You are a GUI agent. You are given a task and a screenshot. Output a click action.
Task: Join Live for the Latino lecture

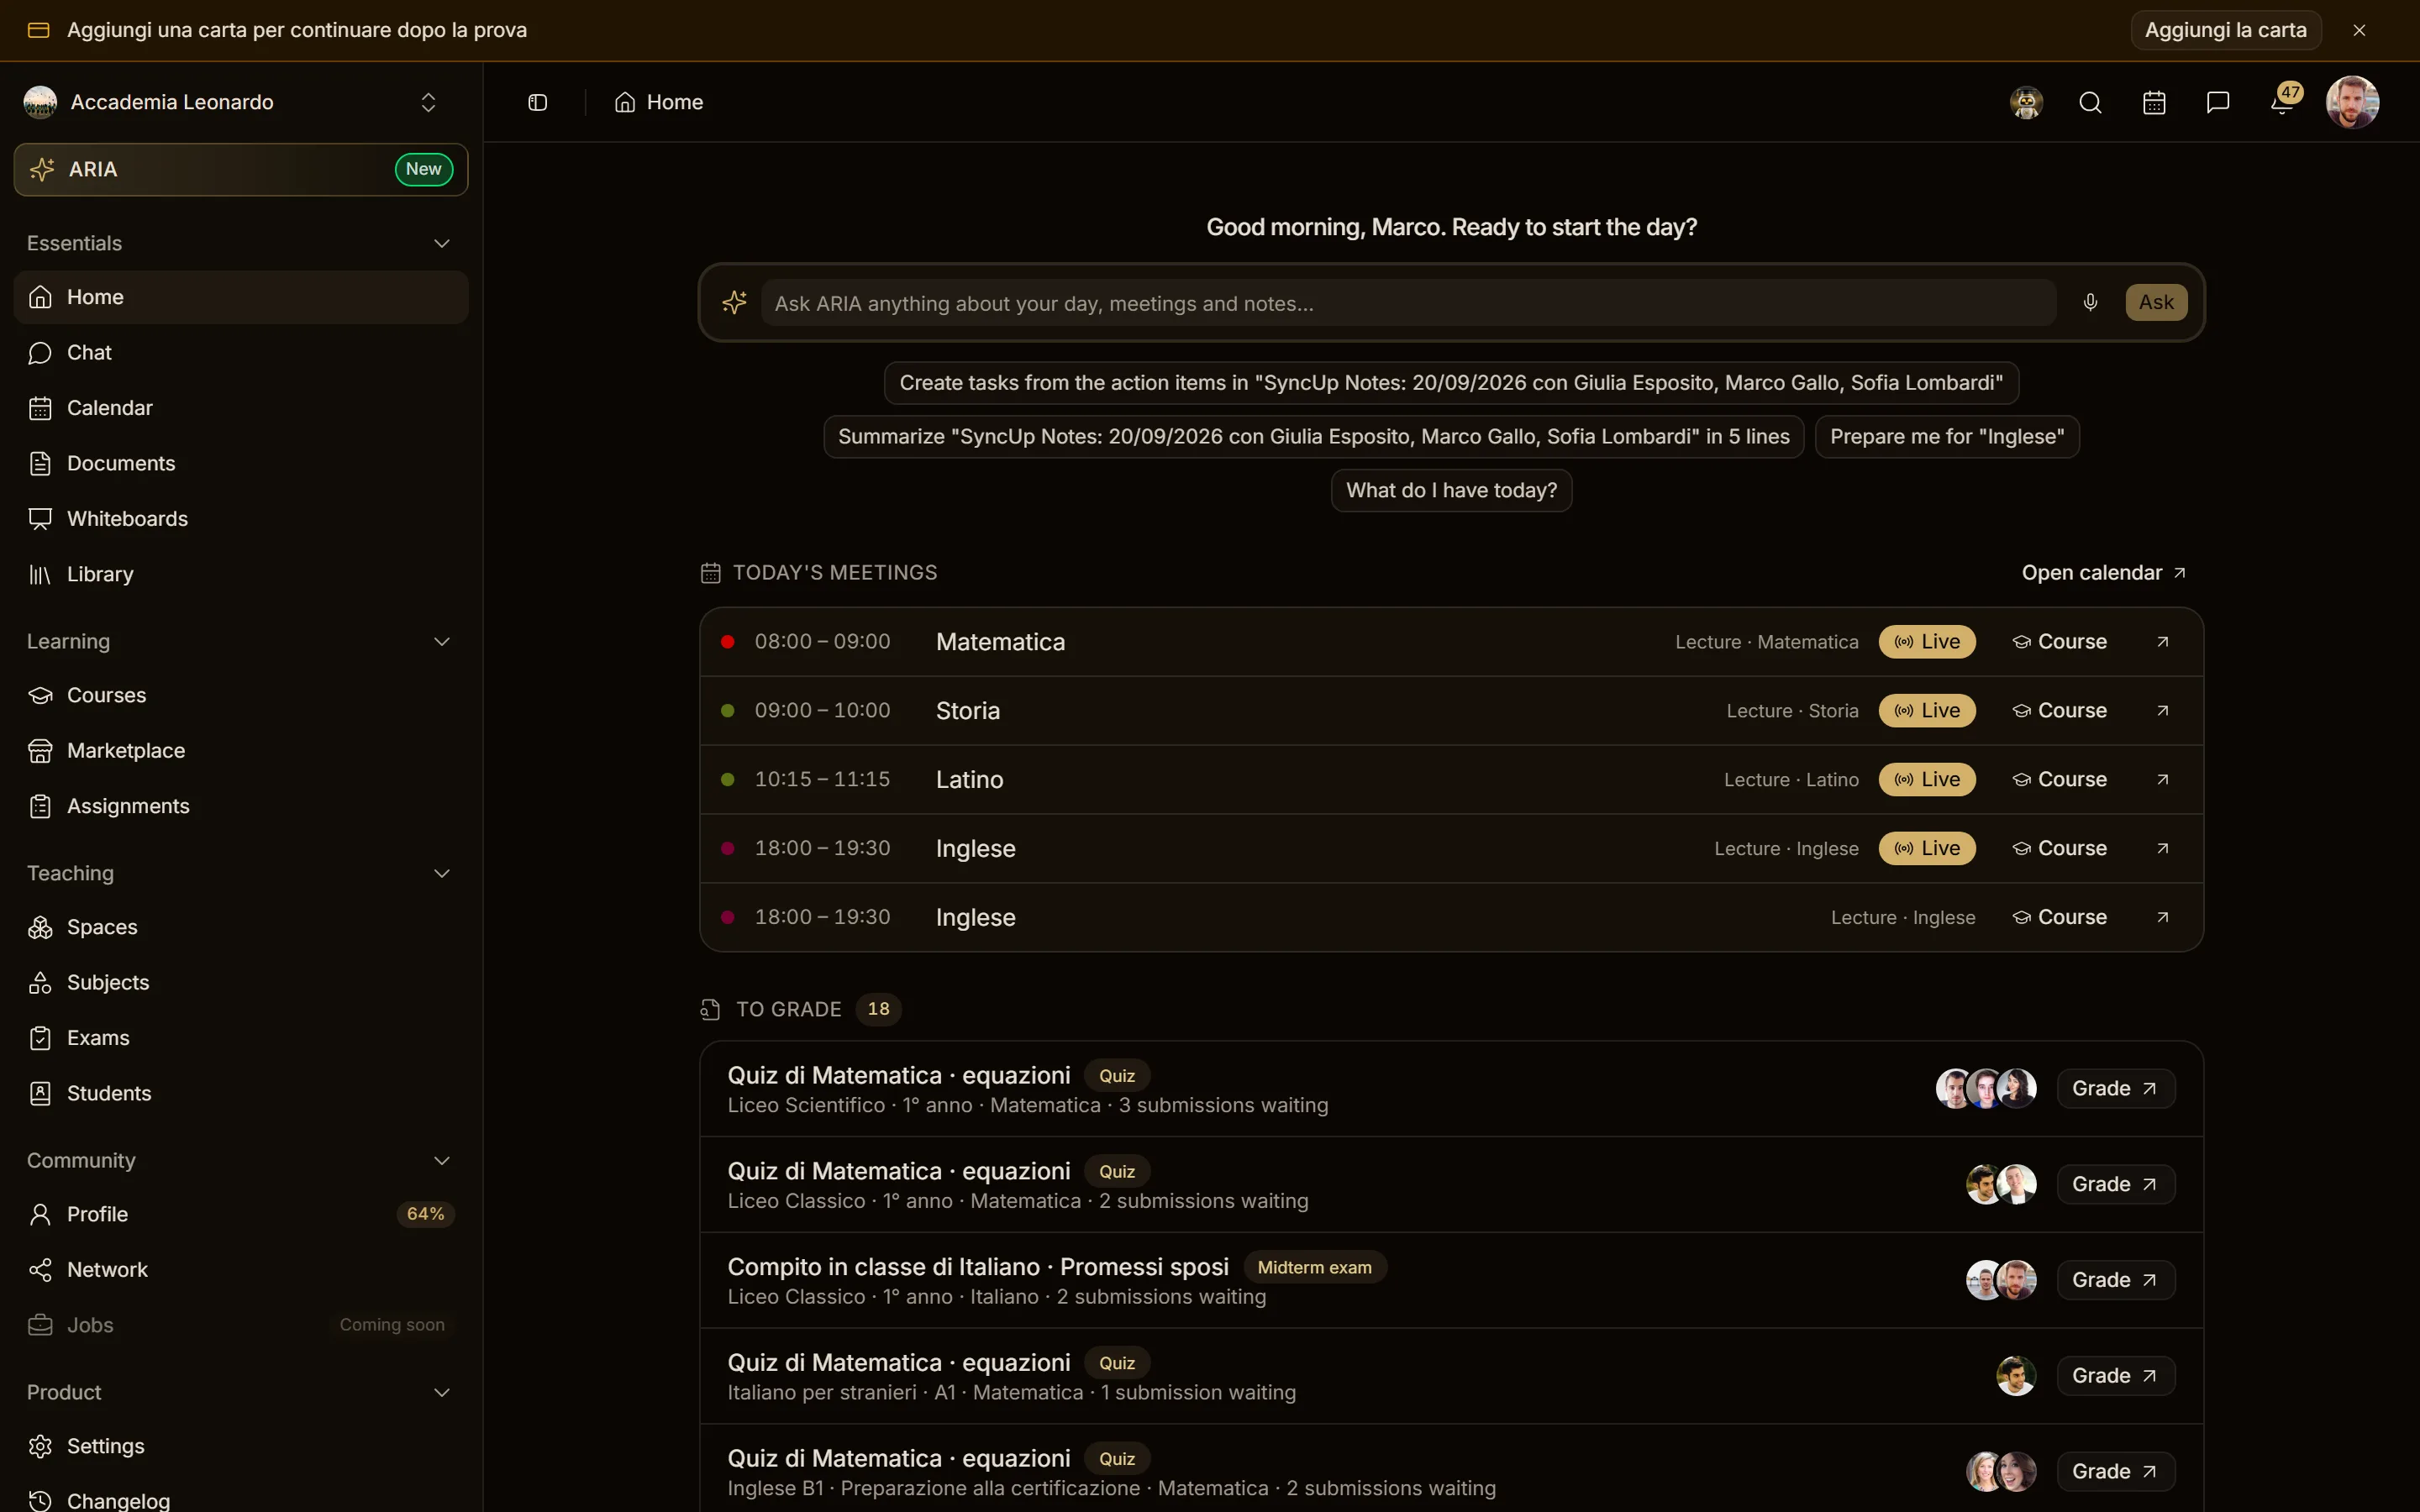click(1927, 780)
